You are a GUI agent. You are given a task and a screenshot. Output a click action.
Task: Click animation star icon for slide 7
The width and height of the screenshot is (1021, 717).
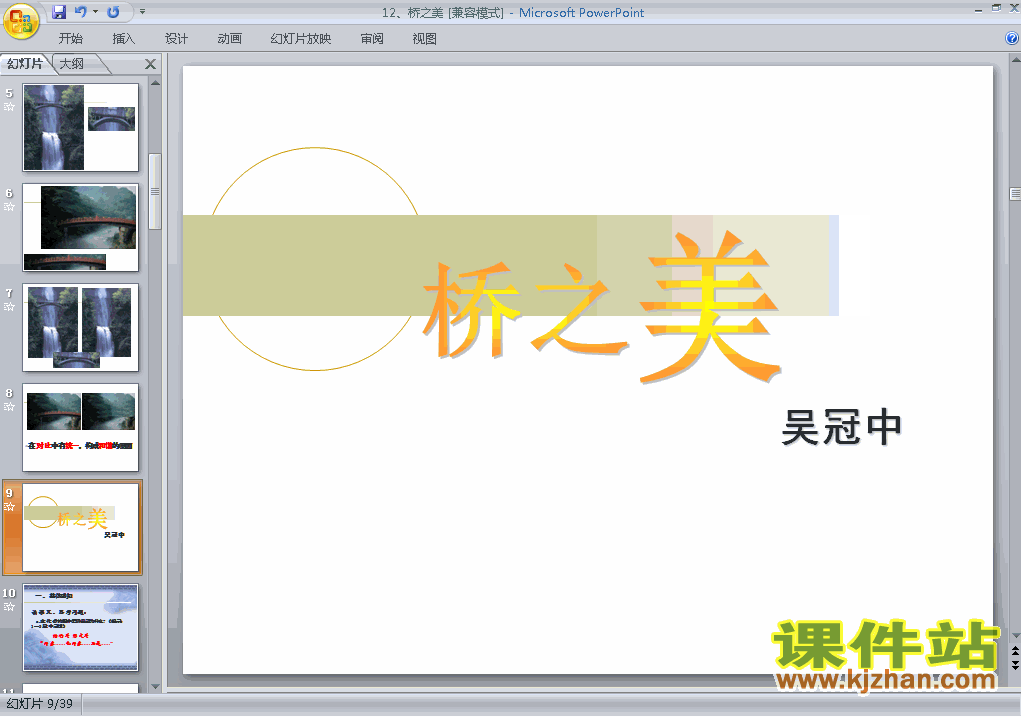tap(9, 307)
